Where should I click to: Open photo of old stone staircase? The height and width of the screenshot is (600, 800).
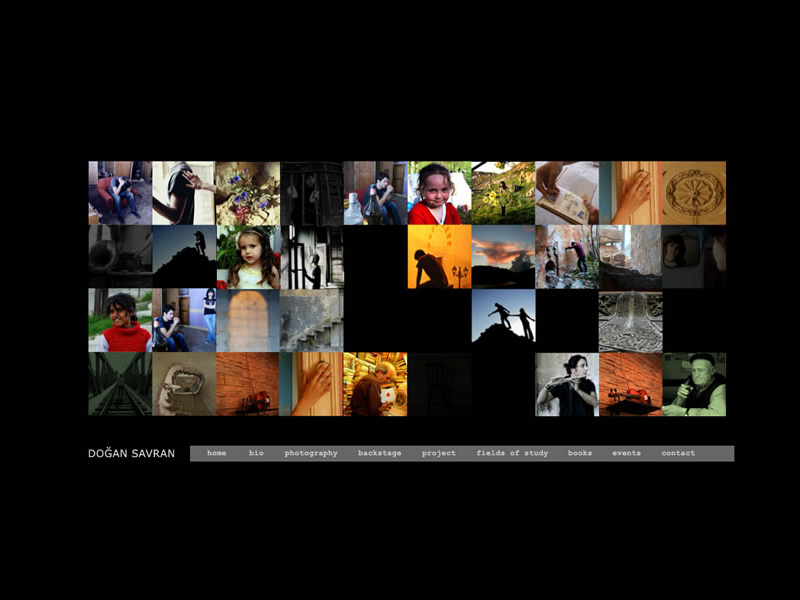point(312,320)
